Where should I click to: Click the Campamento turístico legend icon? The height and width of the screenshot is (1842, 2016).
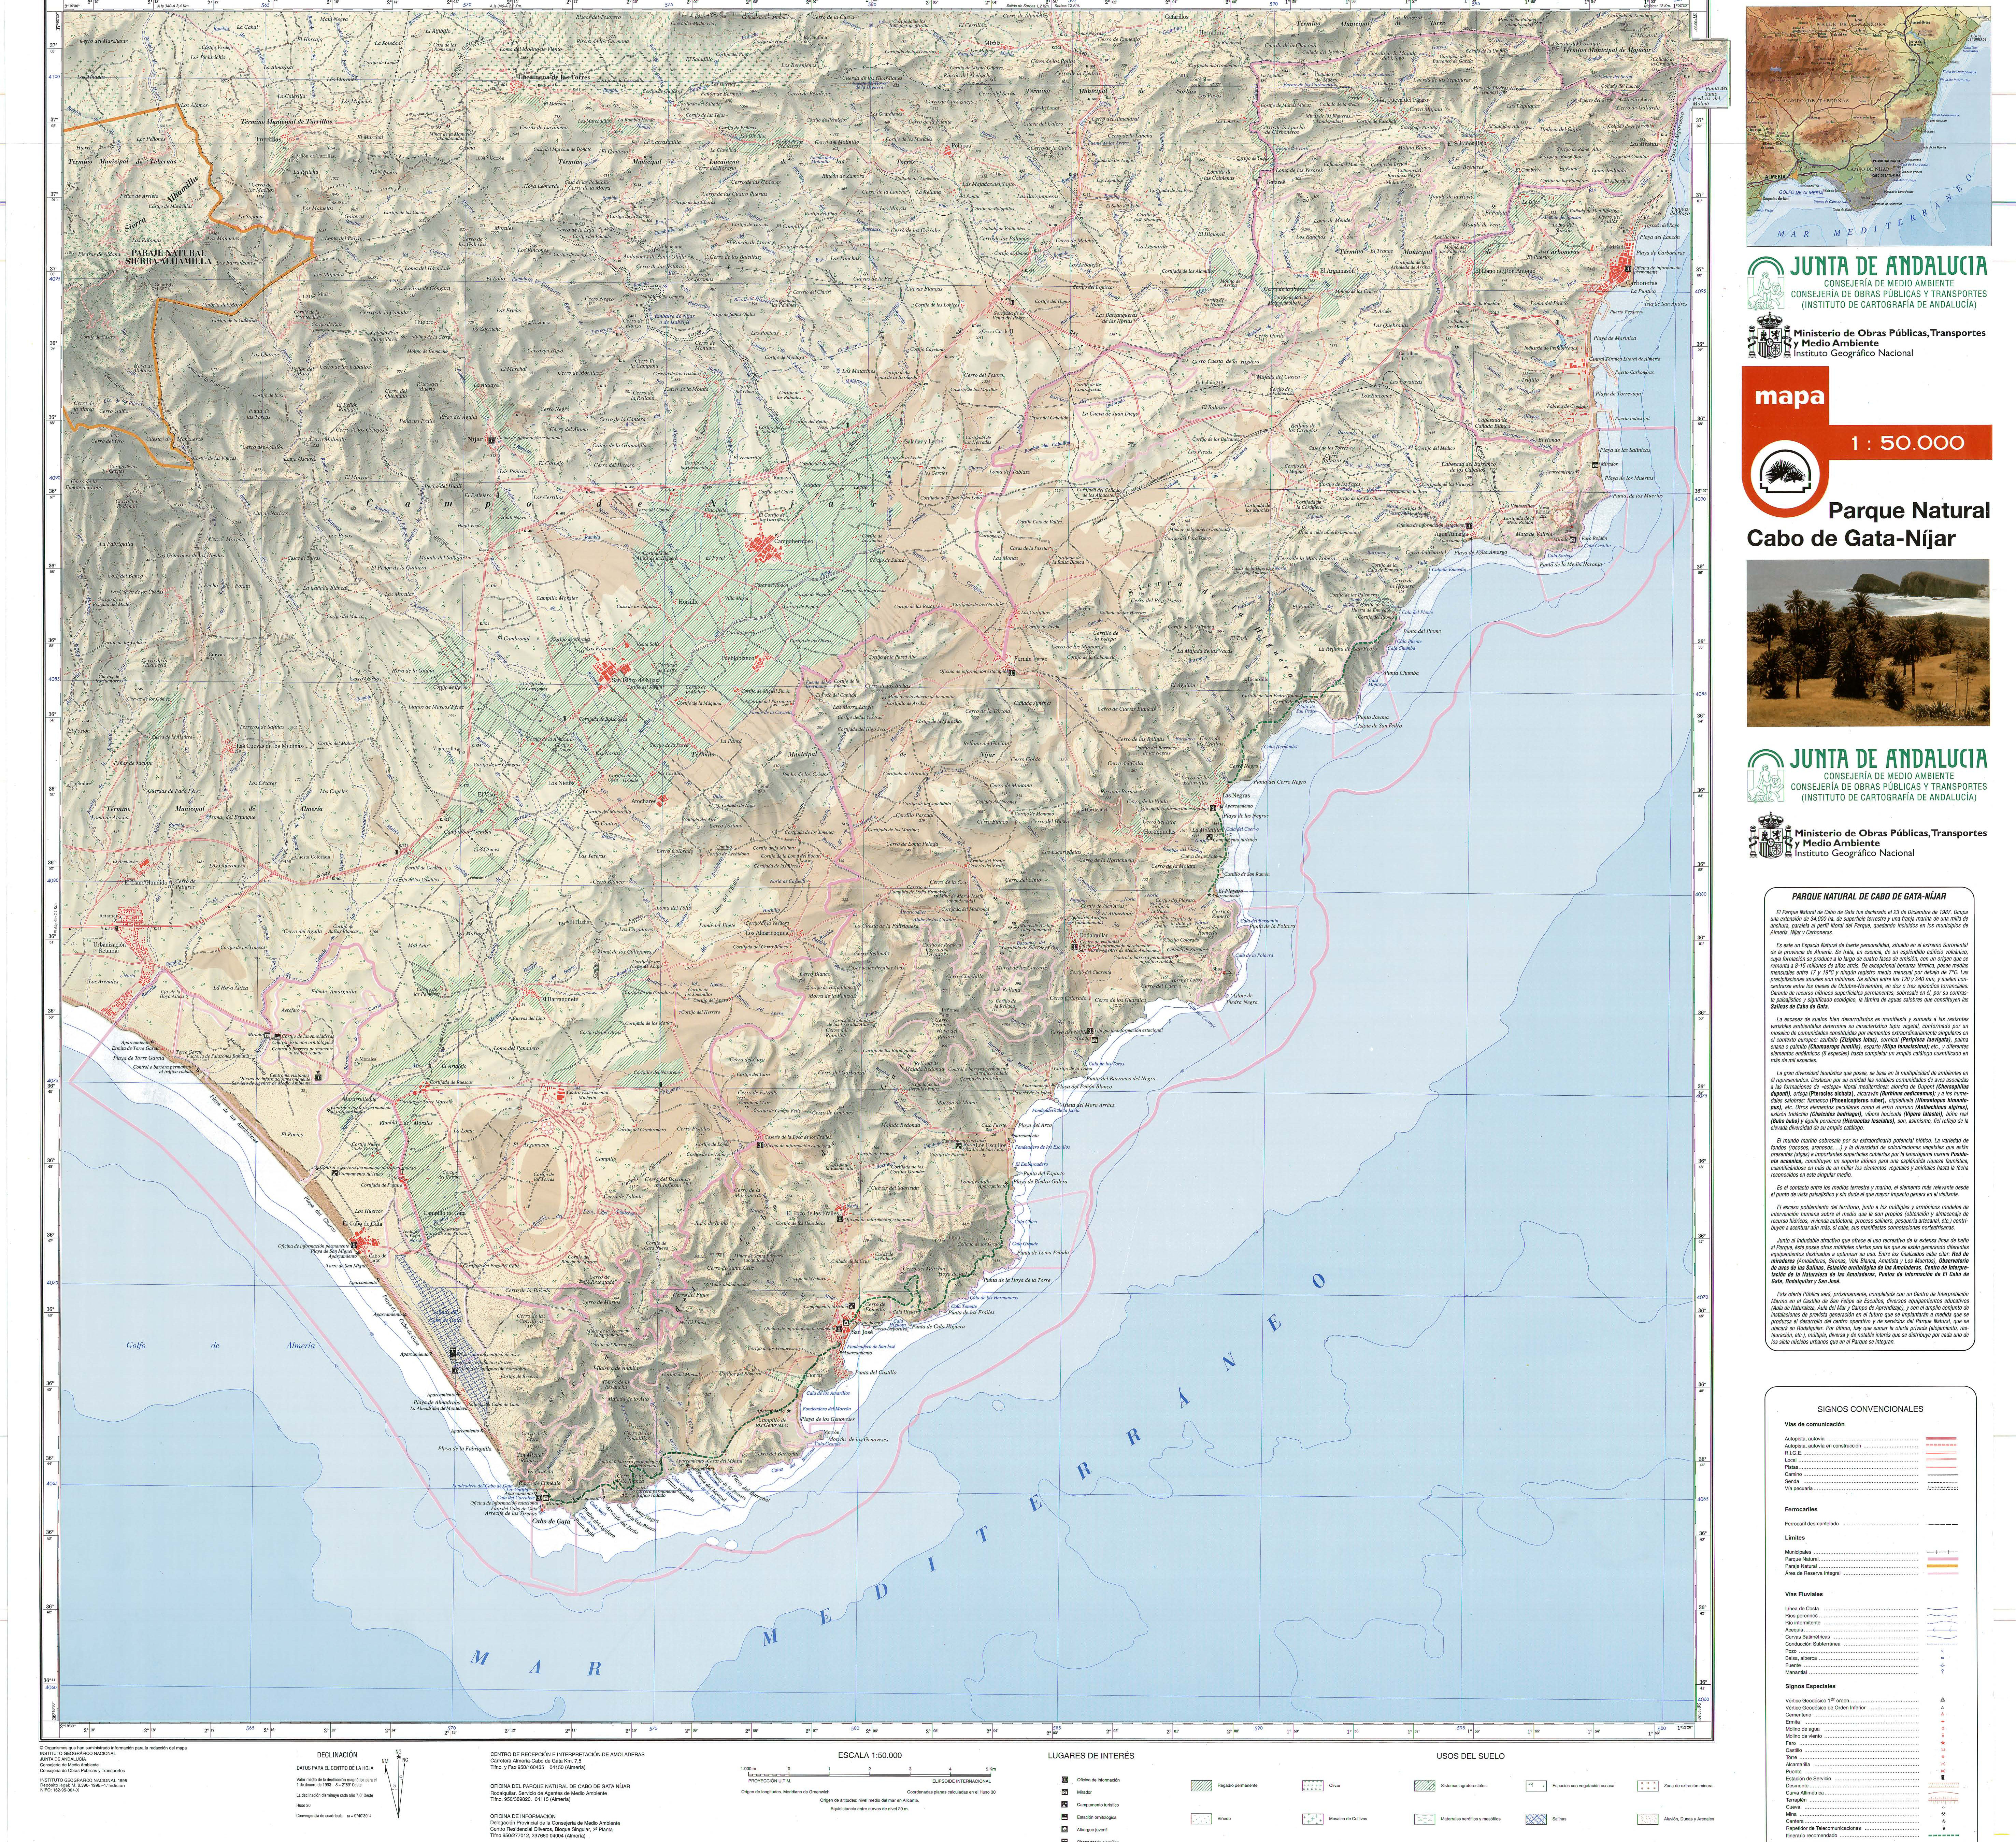pyautogui.click(x=1065, y=1805)
